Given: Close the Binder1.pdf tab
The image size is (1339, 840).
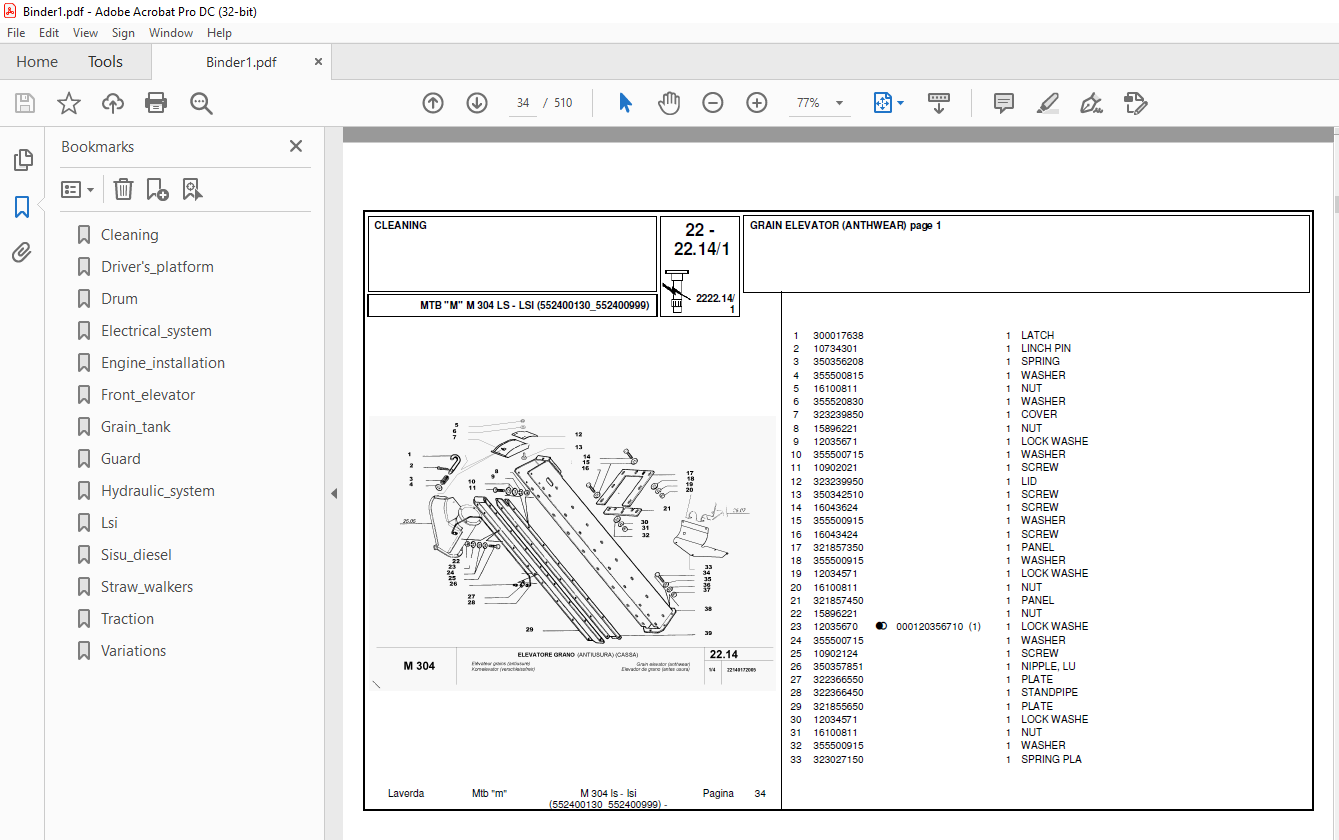Looking at the screenshot, I should pos(319,62).
